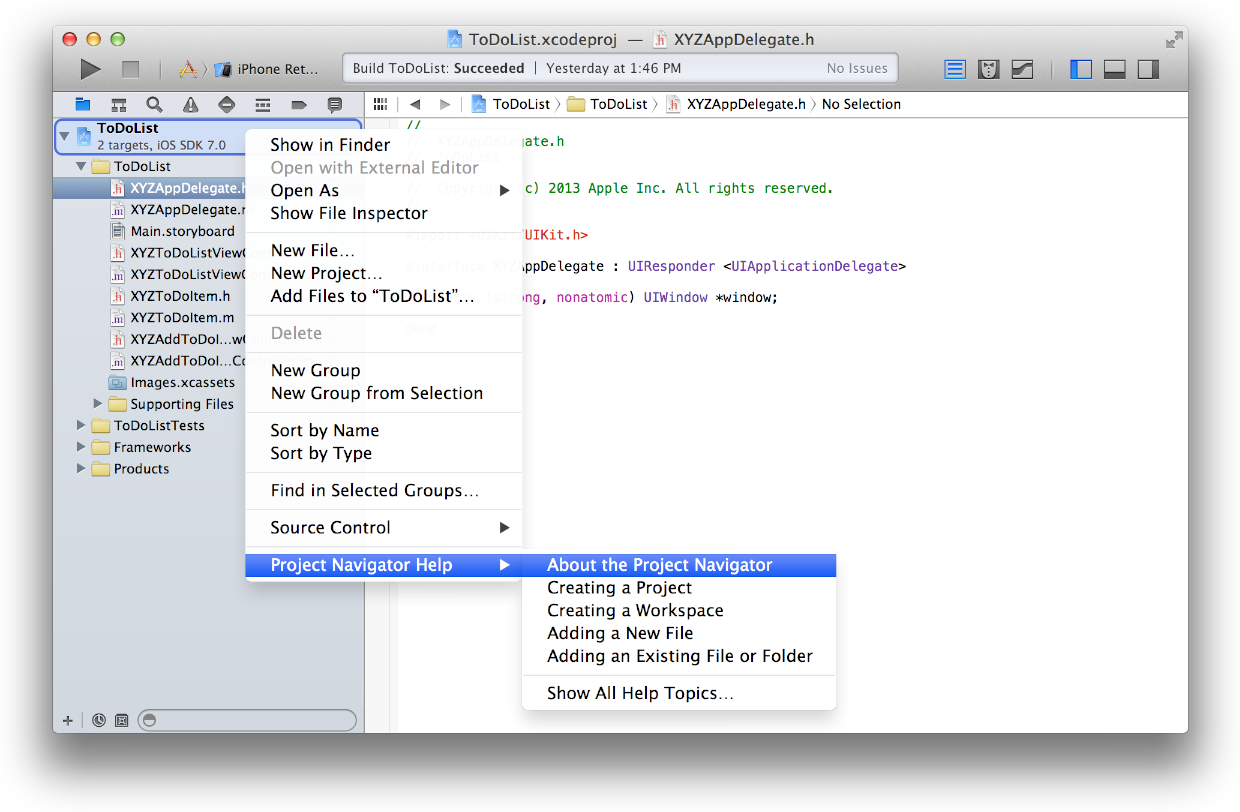Screen dimensions: 1240x812
Task: Open Creating a Workspace help topic
Action: 679,611
